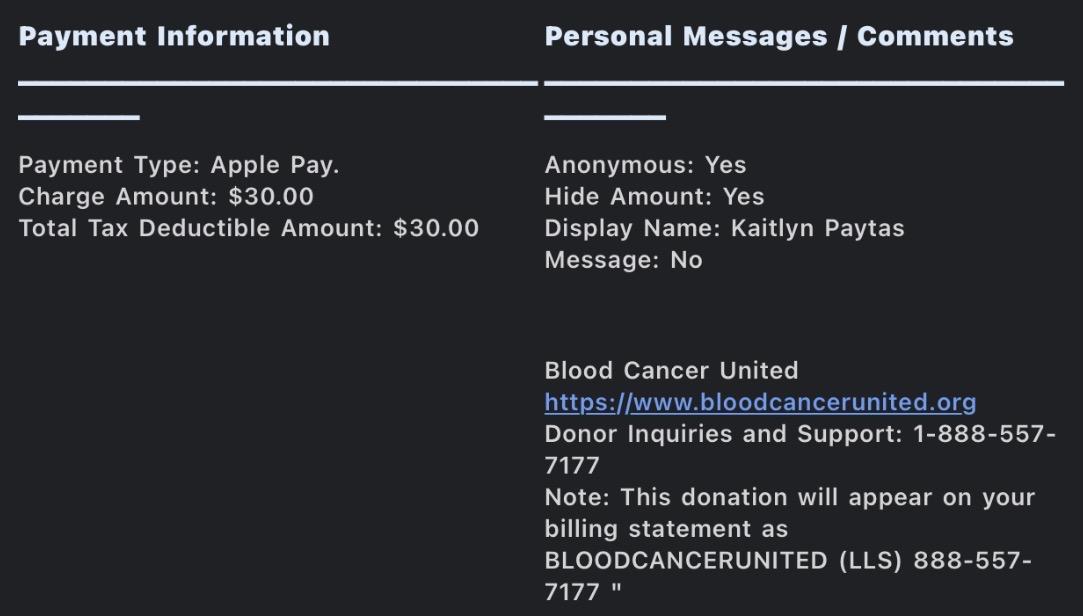Click the short underline below Payment Information divider
This screenshot has height=616, width=1083.
point(79,117)
